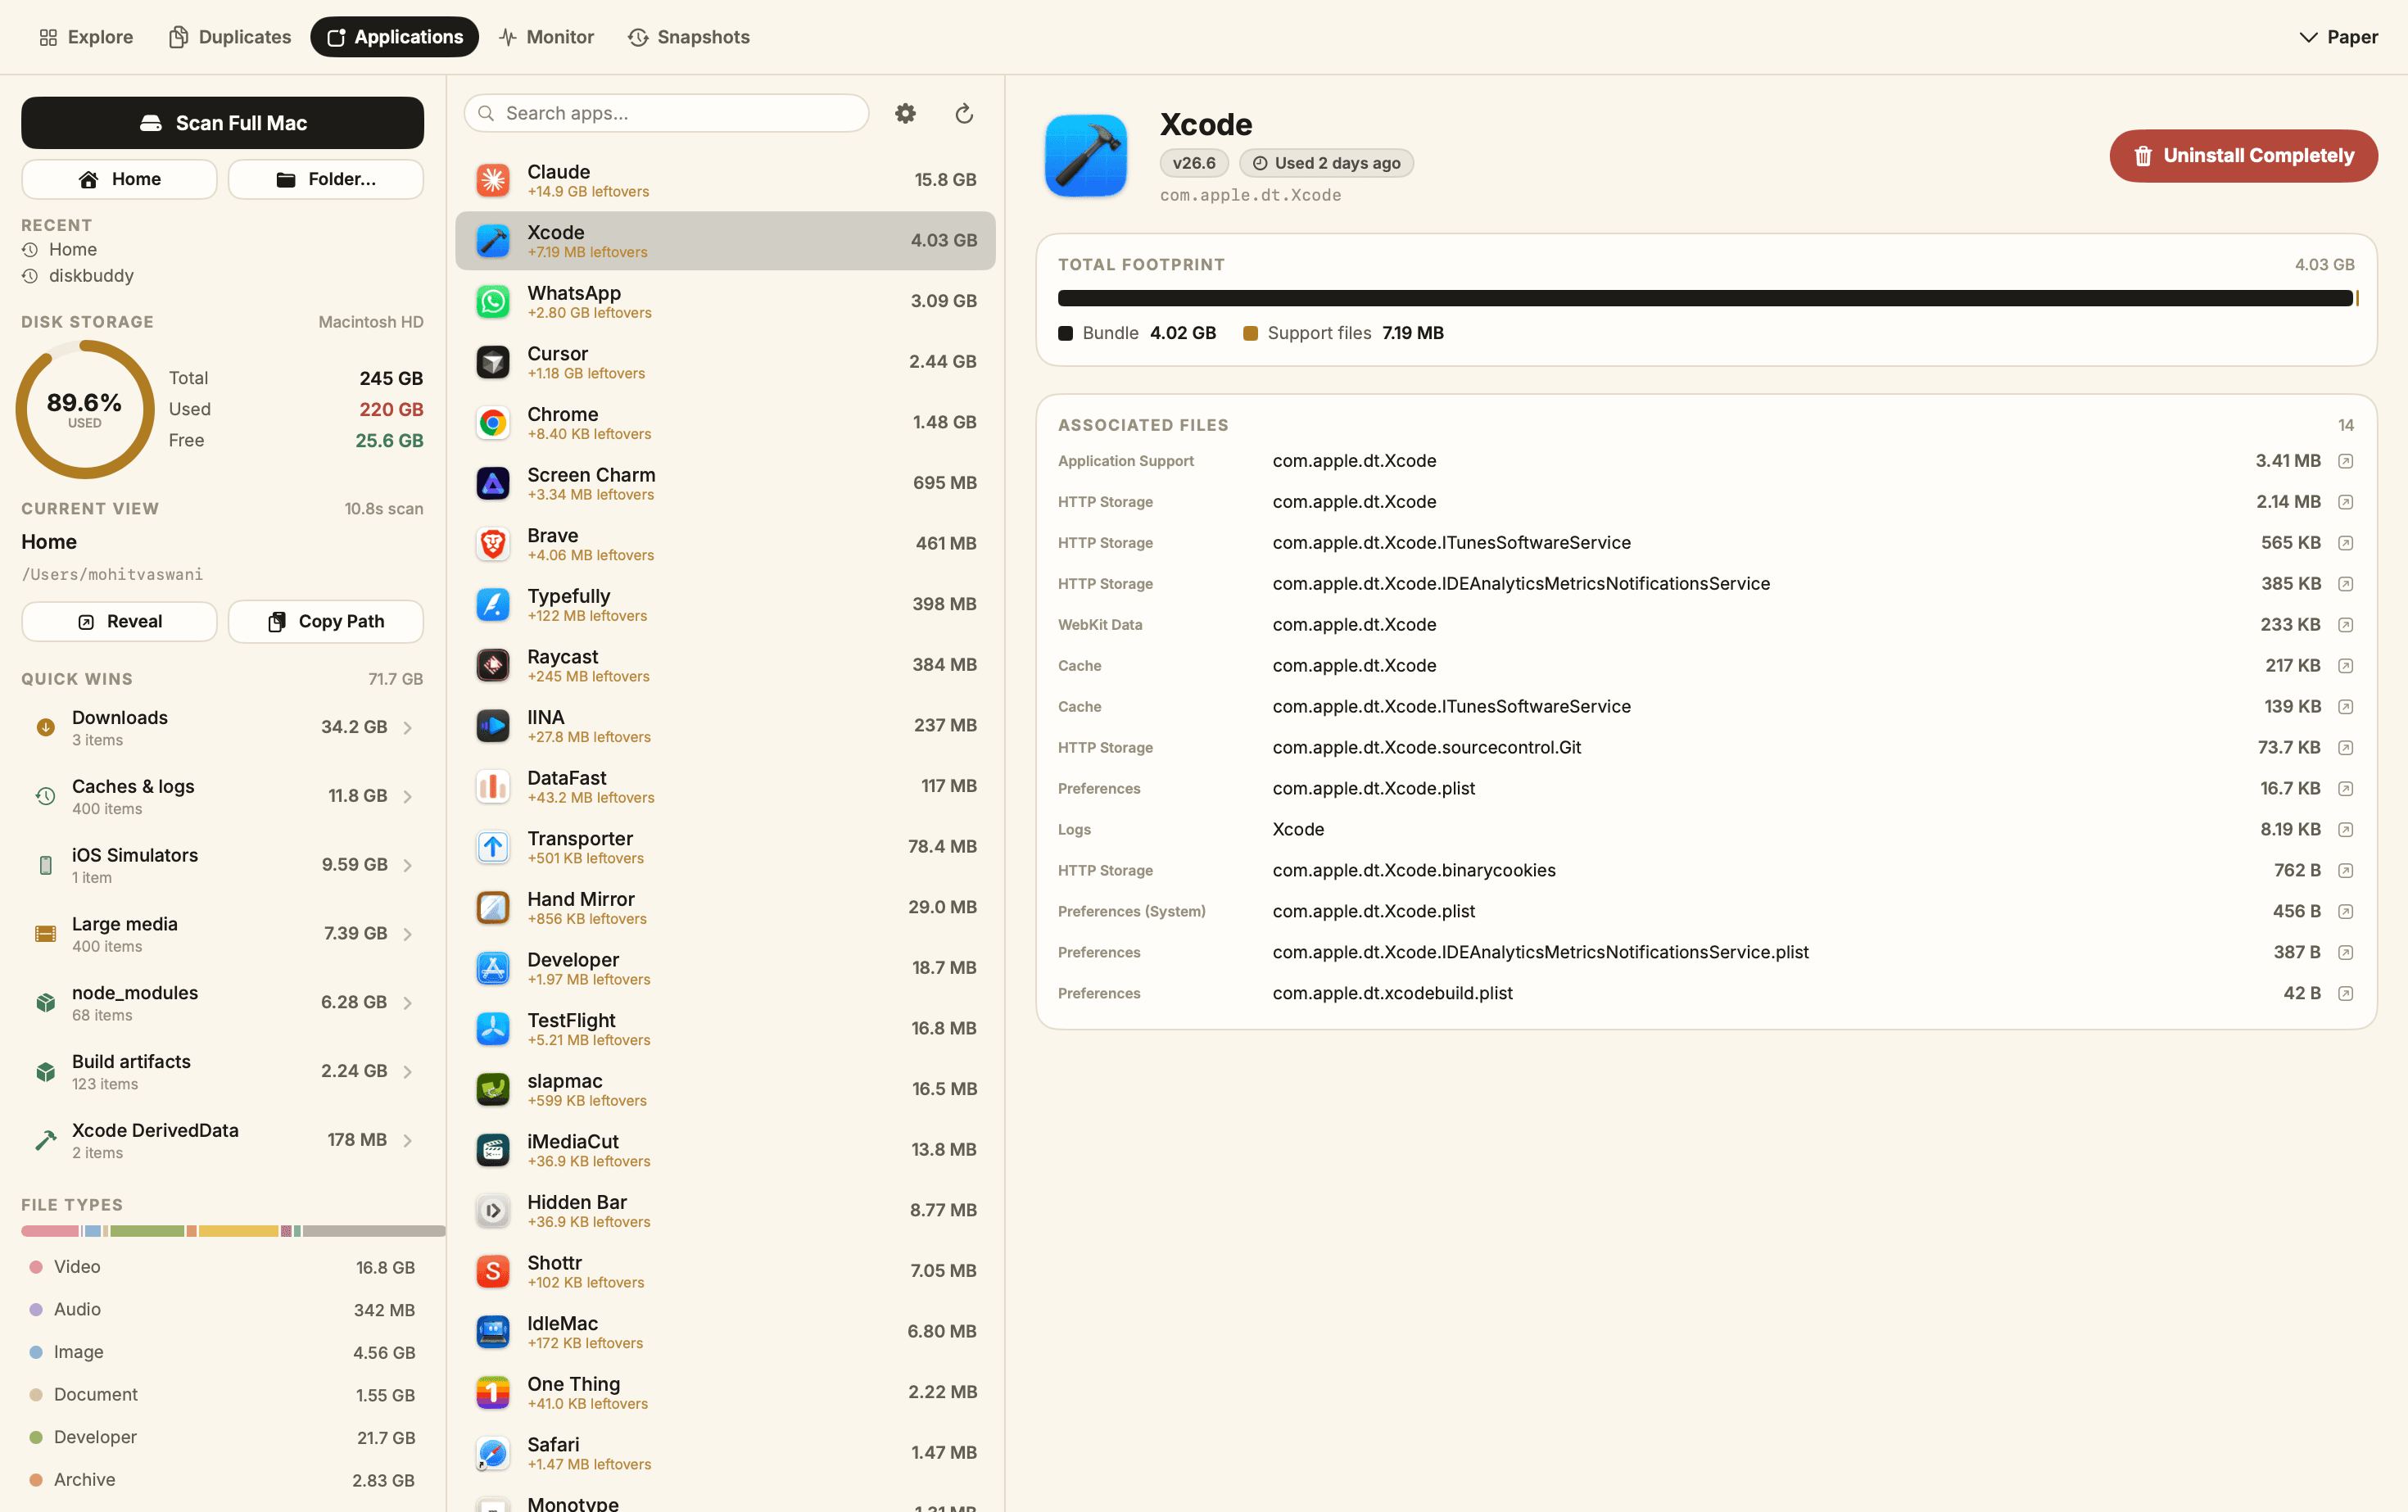Reveal com.apple.dt.xcodebuild.plist file

click(2345, 994)
